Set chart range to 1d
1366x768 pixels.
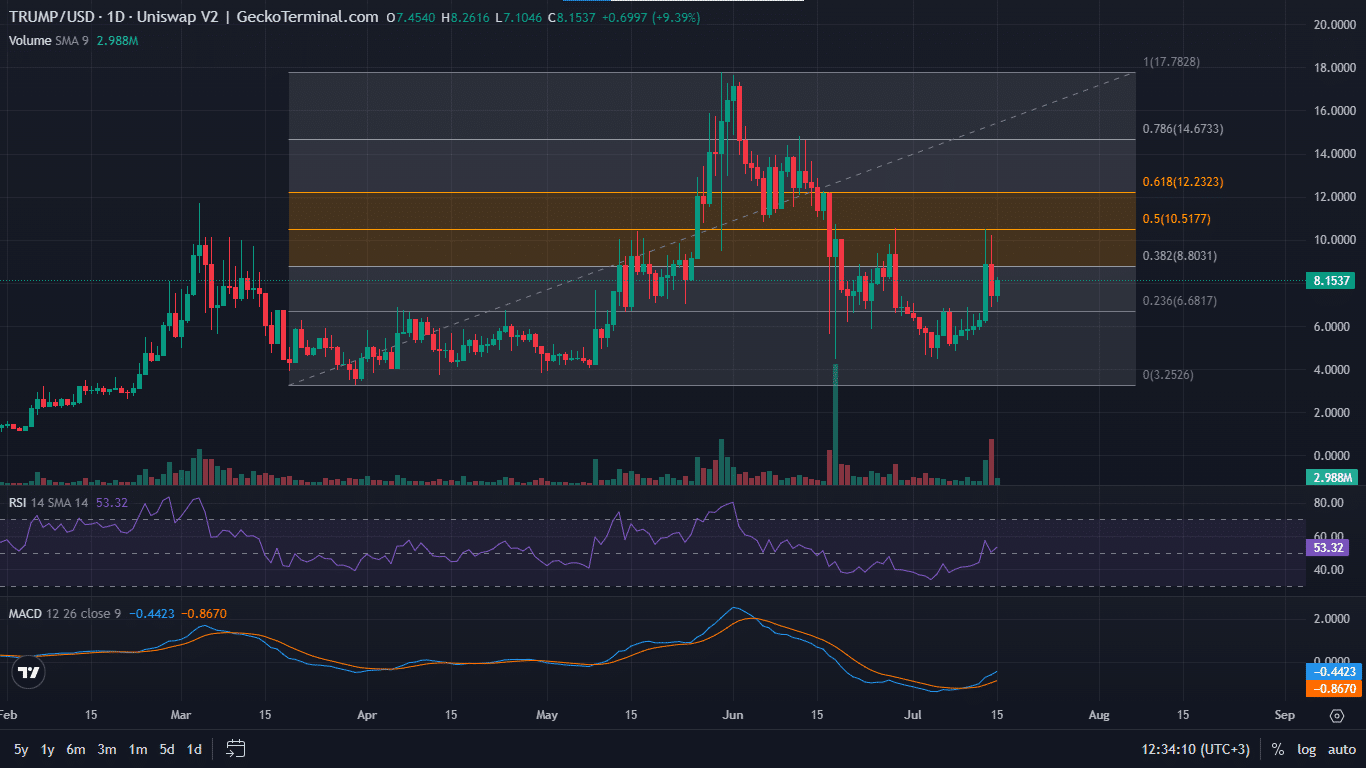195,748
